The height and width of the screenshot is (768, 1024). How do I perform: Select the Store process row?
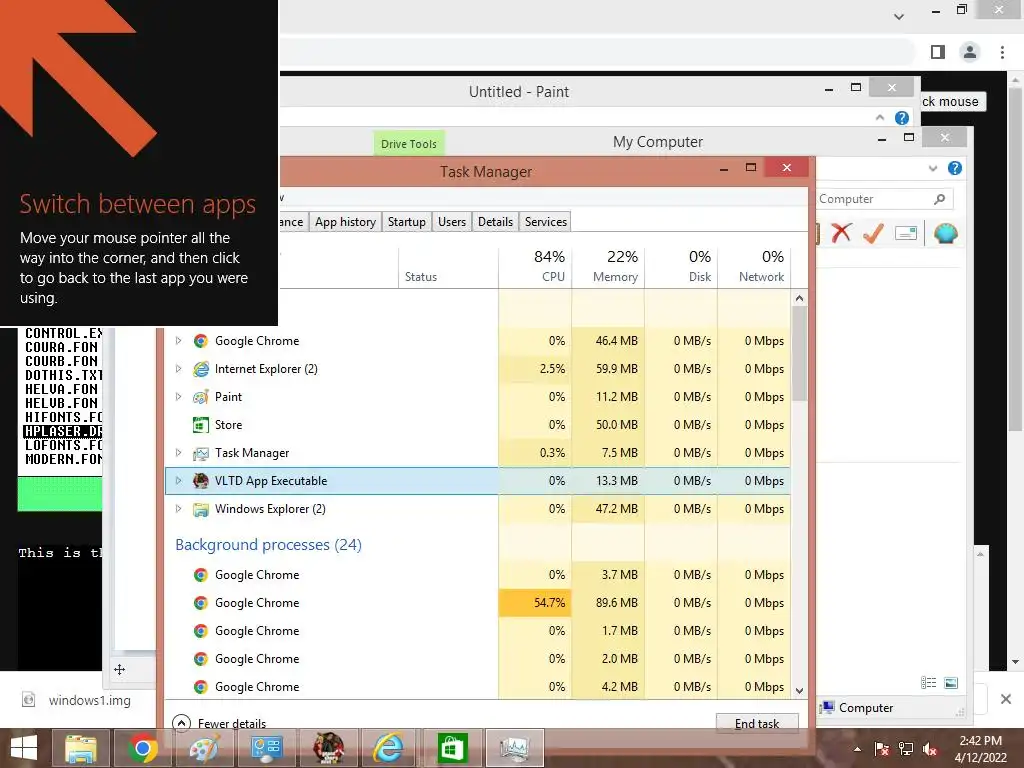[478, 424]
